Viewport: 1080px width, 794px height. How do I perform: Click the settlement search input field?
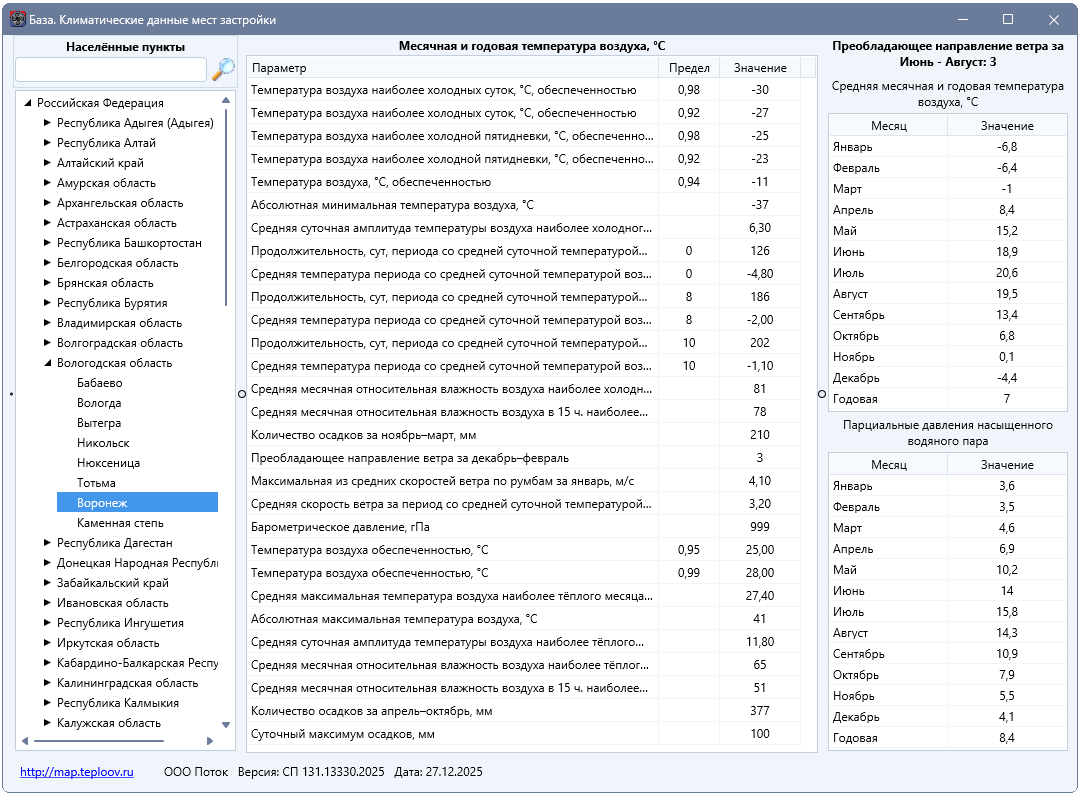[x=111, y=70]
